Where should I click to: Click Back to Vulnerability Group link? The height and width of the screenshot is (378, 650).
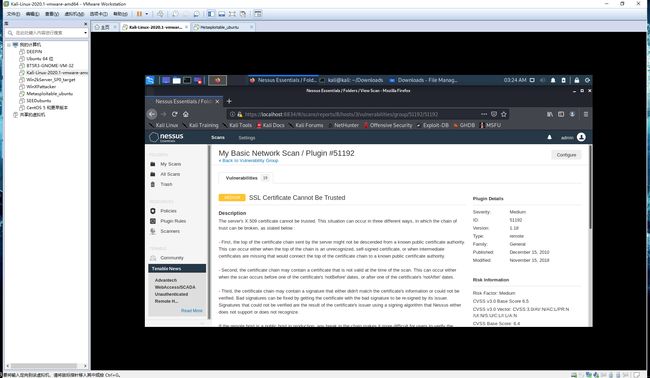pyautogui.click(x=248, y=160)
